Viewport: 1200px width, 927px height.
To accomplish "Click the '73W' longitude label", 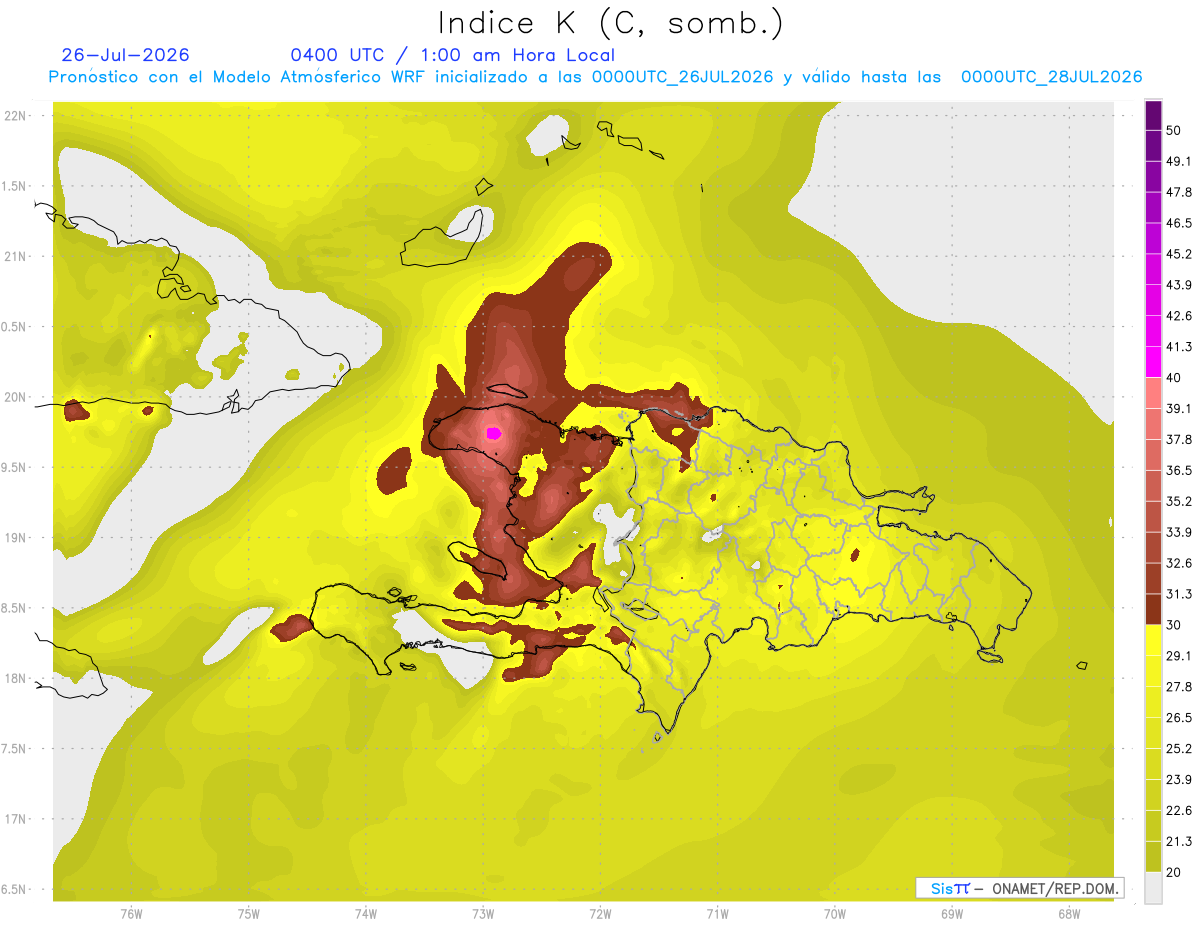I will [x=483, y=913].
